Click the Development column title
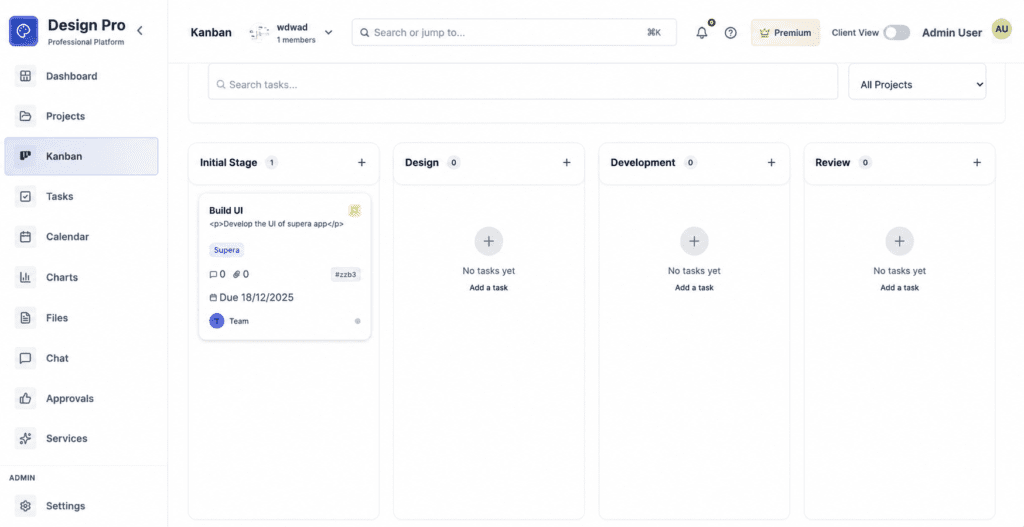 coord(643,163)
